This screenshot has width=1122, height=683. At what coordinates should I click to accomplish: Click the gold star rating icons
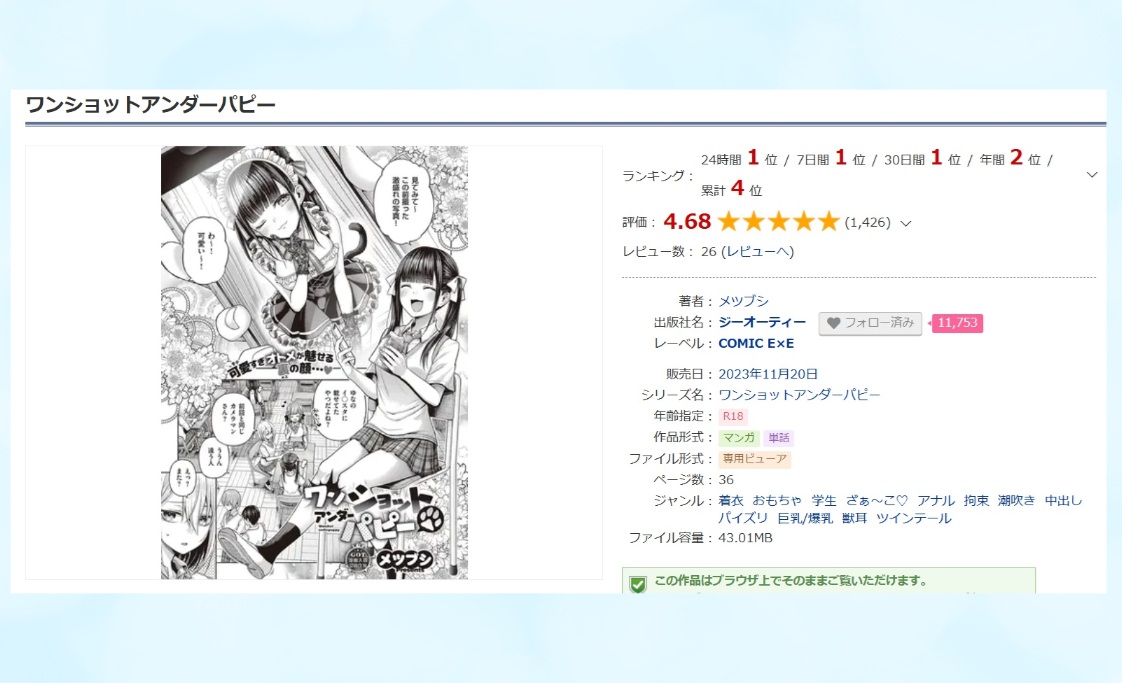[x=778, y=221]
